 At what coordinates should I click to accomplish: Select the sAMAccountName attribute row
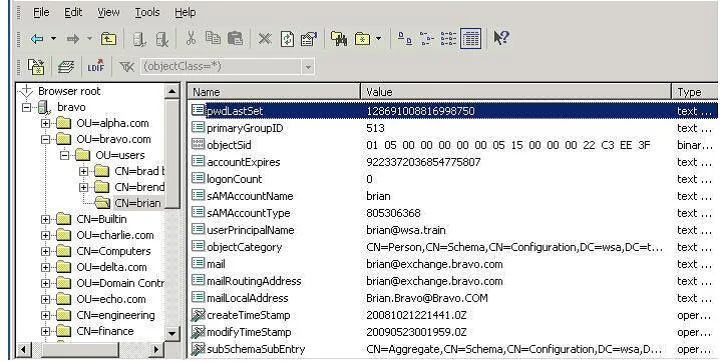(x=453, y=196)
